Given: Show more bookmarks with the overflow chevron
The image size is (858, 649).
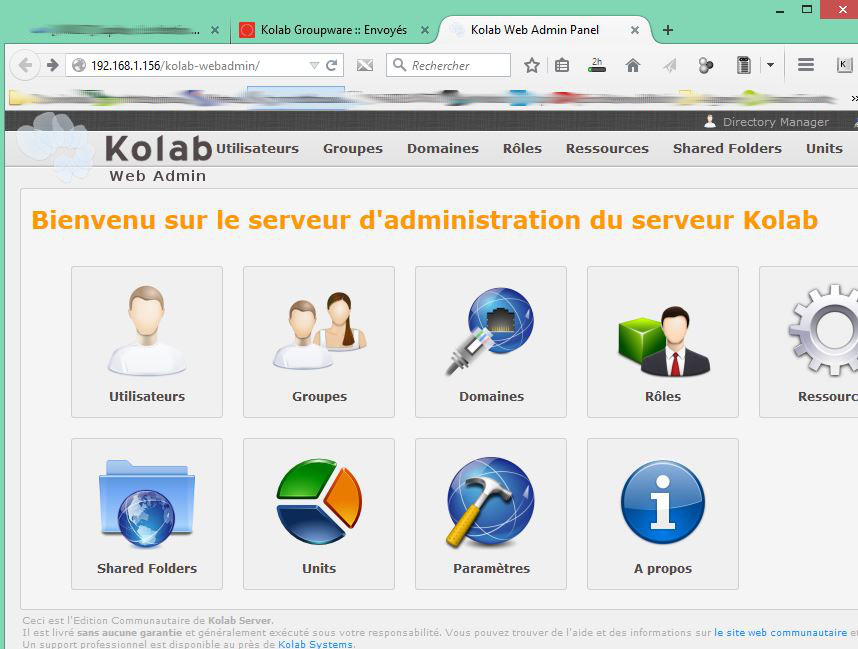Looking at the screenshot, I should [854, 98].
